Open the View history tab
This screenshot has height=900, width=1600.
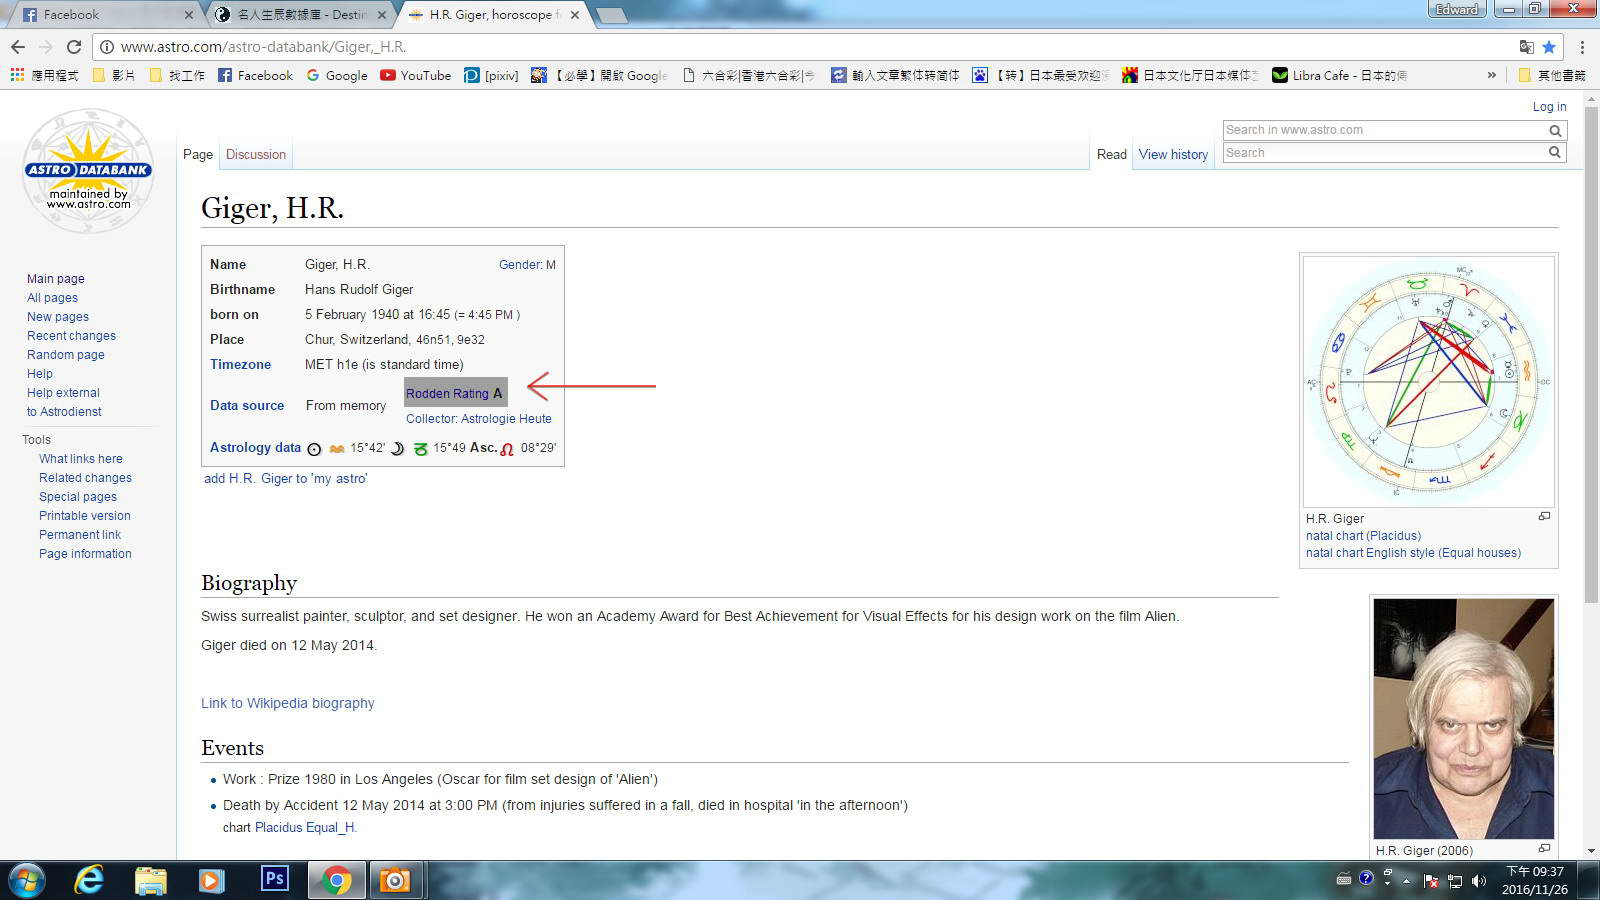tap(1173, 154)
